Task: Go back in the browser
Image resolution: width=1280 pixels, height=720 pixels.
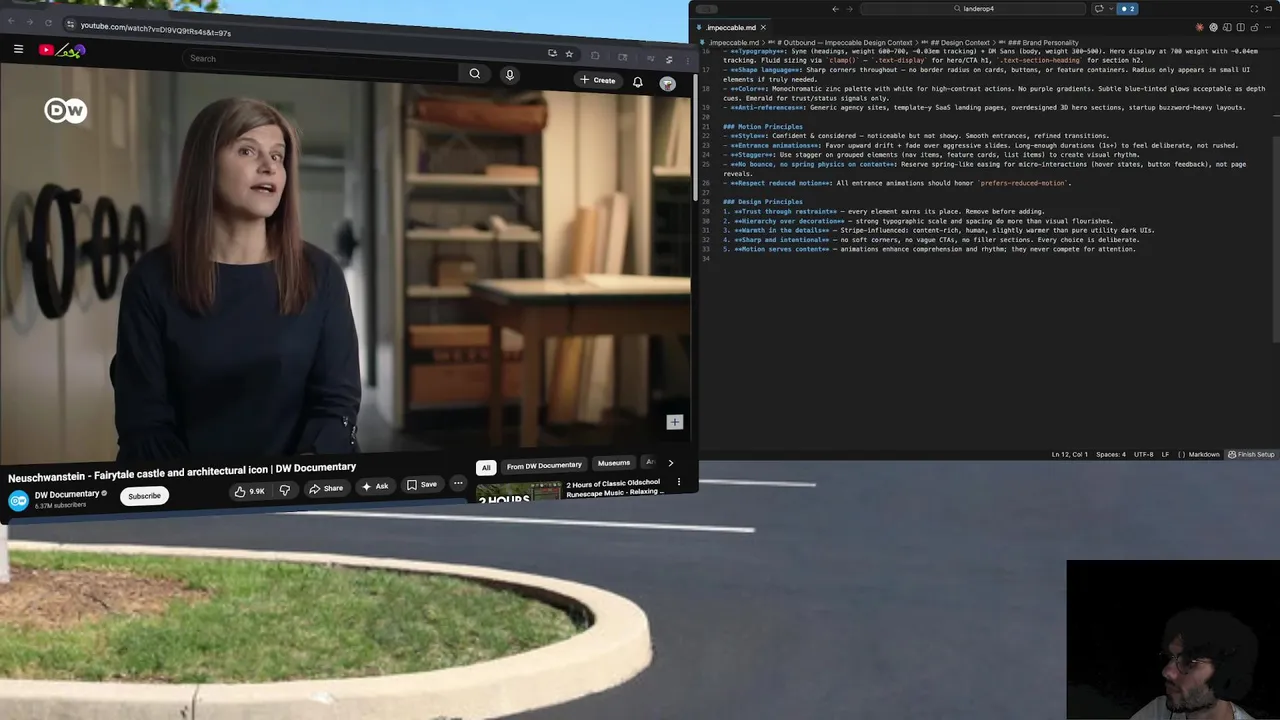Action: (x=11, y=22)
